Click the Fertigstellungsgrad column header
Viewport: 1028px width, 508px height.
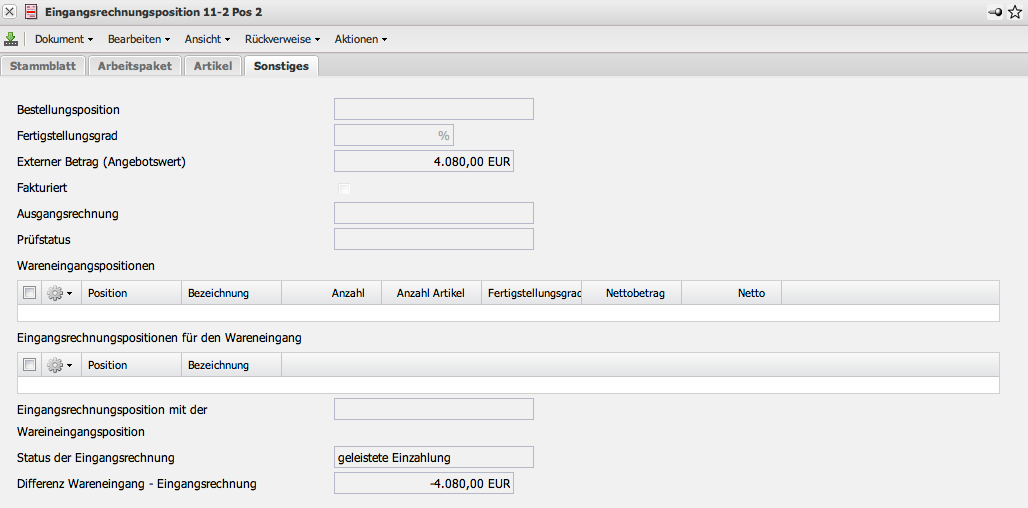point(531,293)
